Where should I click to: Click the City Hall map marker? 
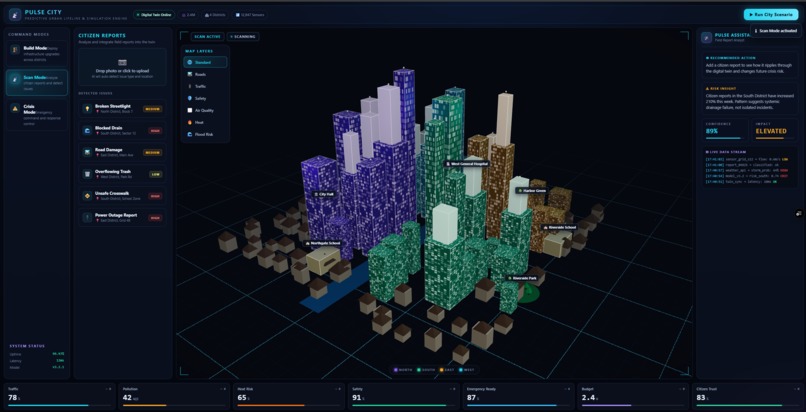click(x=325, y=195)
